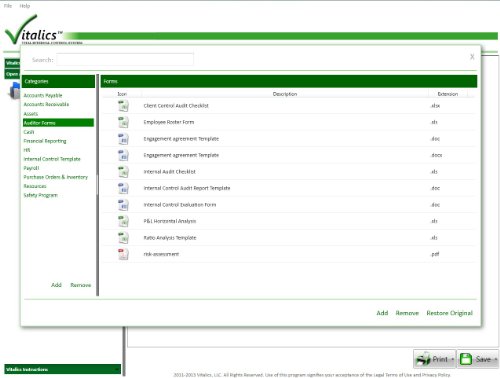The image size is (500, 378).
Task: Click the Word icon for the .doc Engagement agreement Template
Action: click(x=123, y=139)
